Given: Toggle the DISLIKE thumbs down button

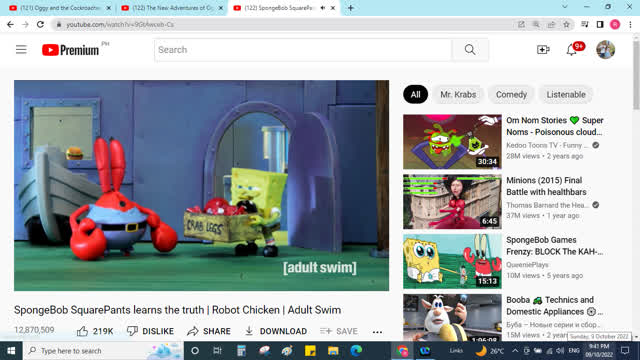Looking at the screenshot, I should coord(150,331).
